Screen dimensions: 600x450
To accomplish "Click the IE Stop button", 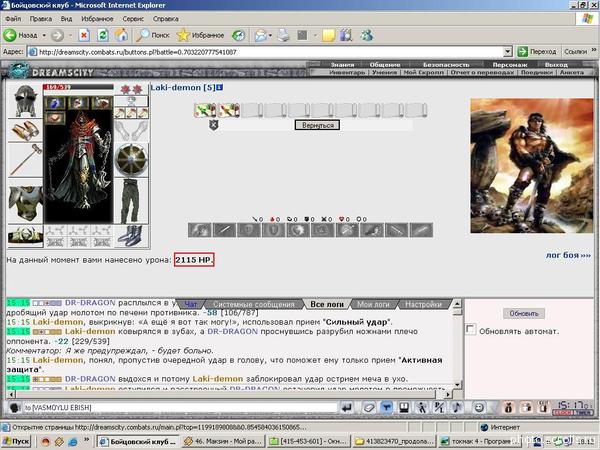I will pos(84,35).
